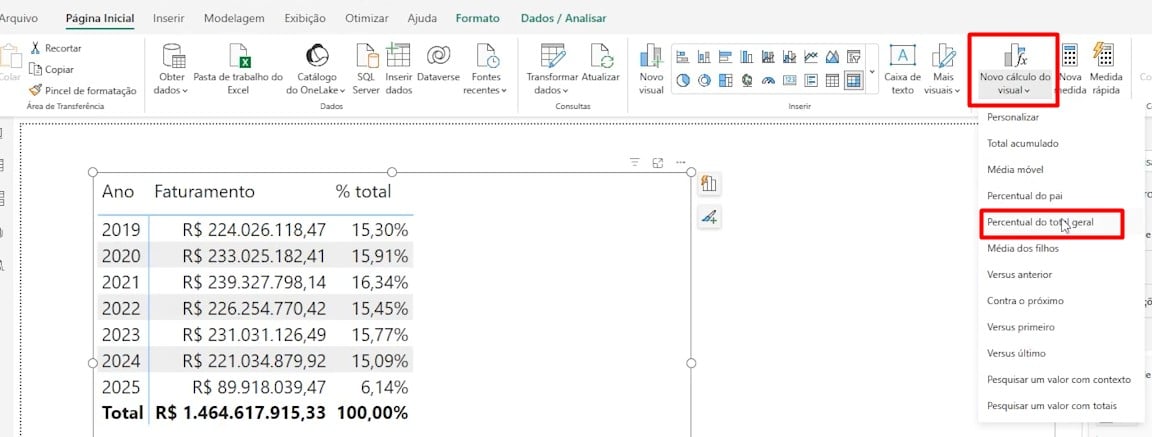Open the Dataverse connector

pyautogui.click(x=438, y=63)
